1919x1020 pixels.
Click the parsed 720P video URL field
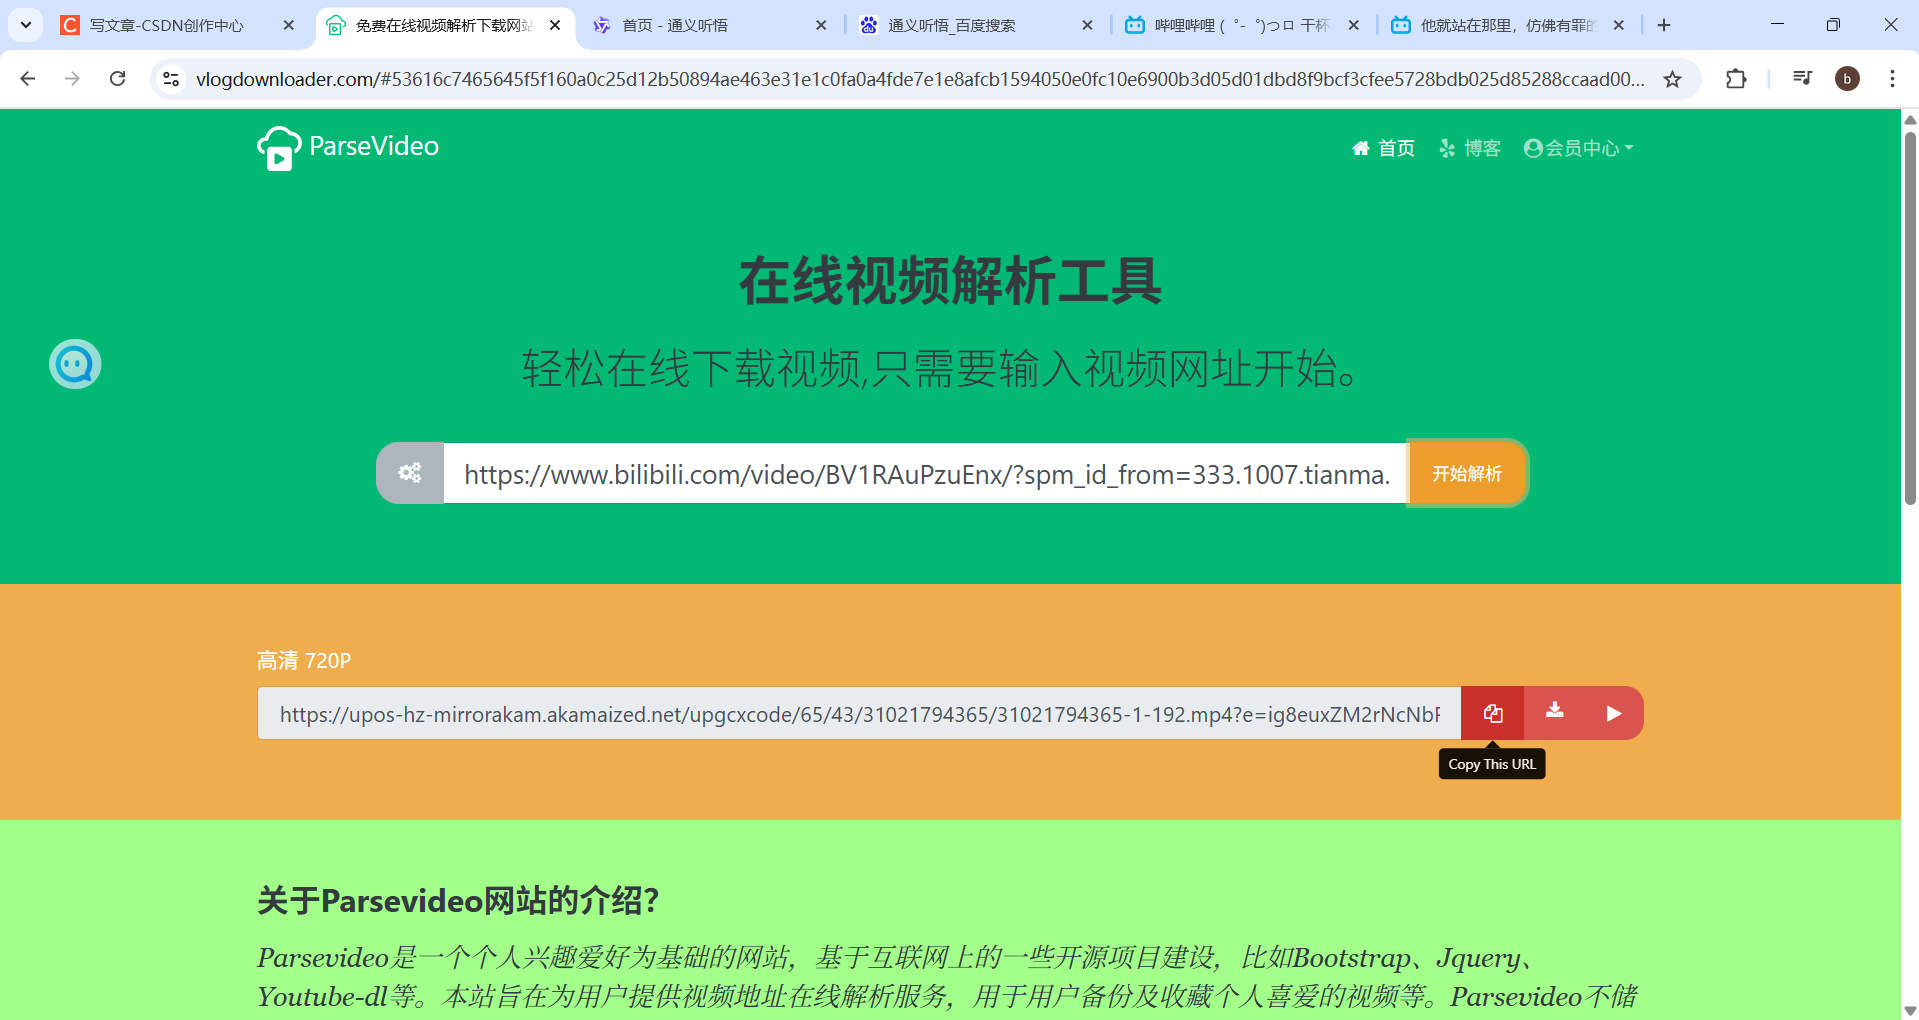click(859, 713)
